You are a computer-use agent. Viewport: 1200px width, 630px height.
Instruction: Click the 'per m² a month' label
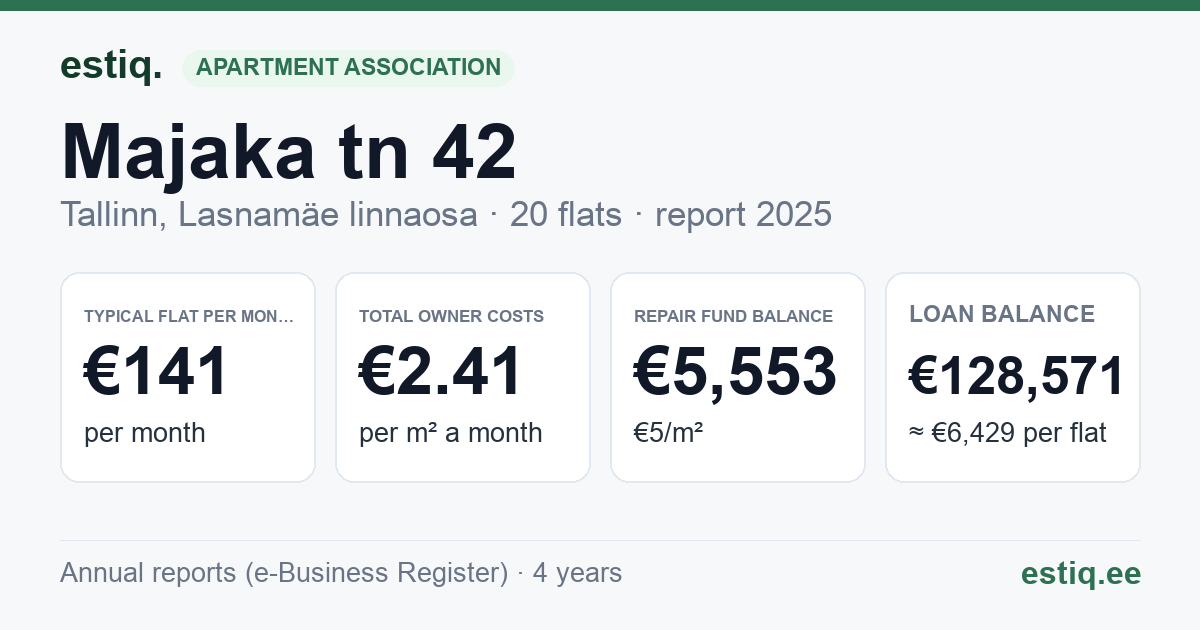(x=451, y=433)
